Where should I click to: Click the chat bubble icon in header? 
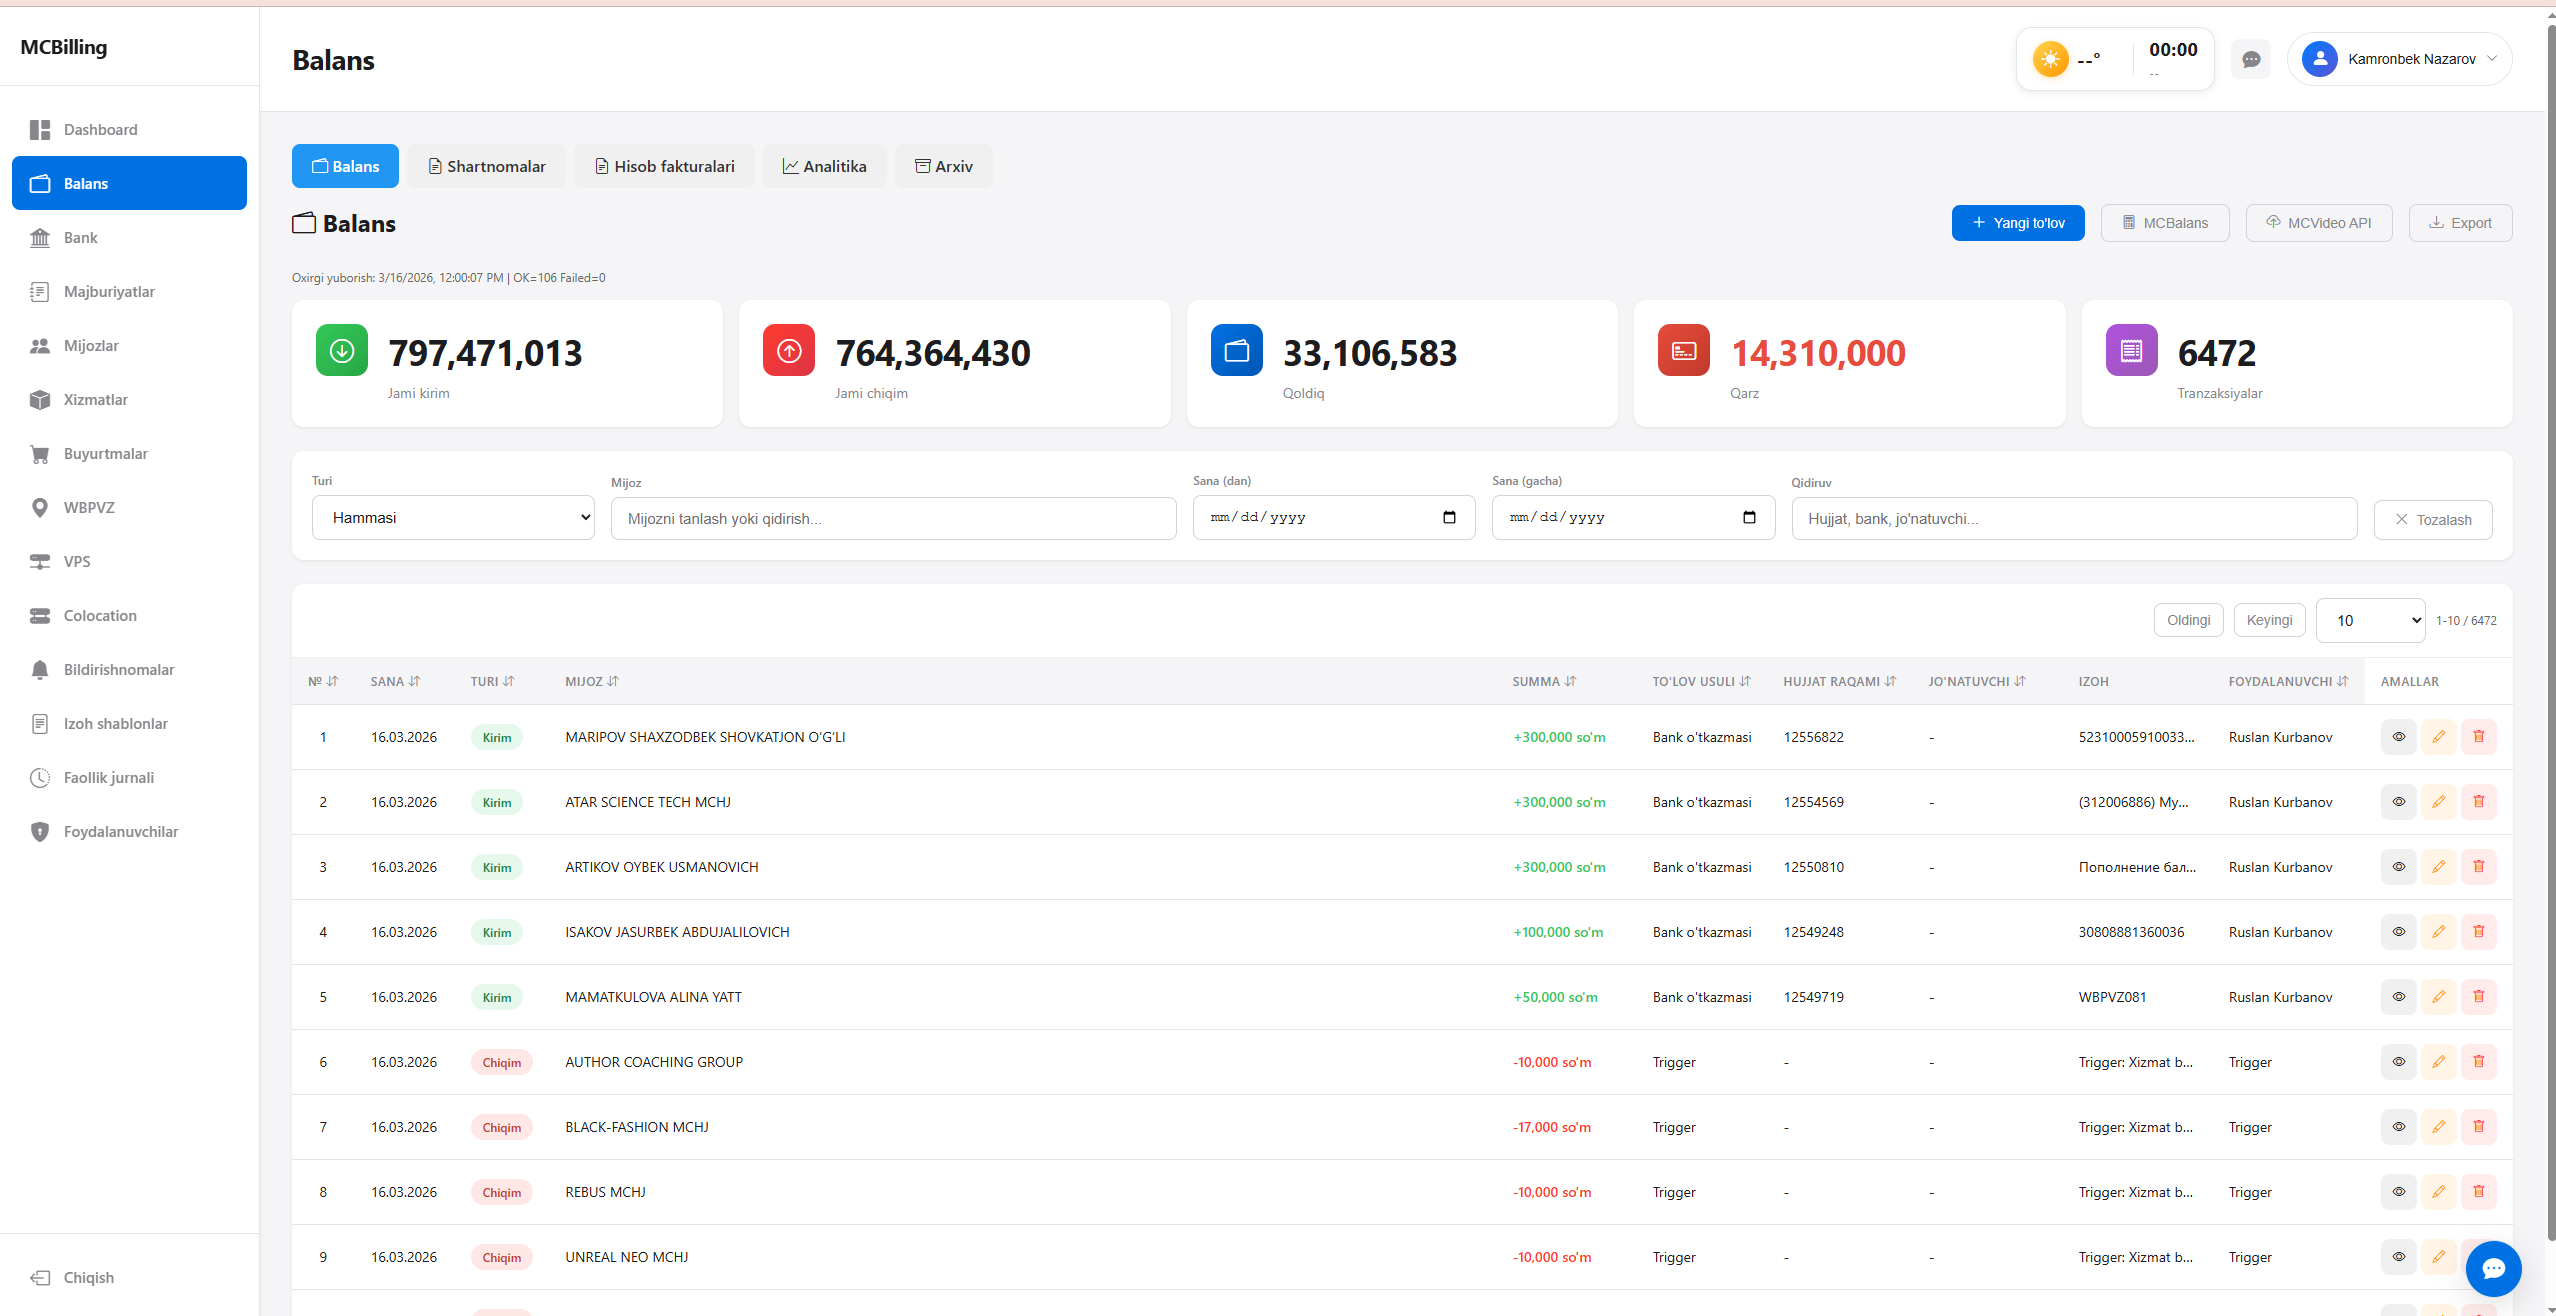click(x=2251, y=60)
